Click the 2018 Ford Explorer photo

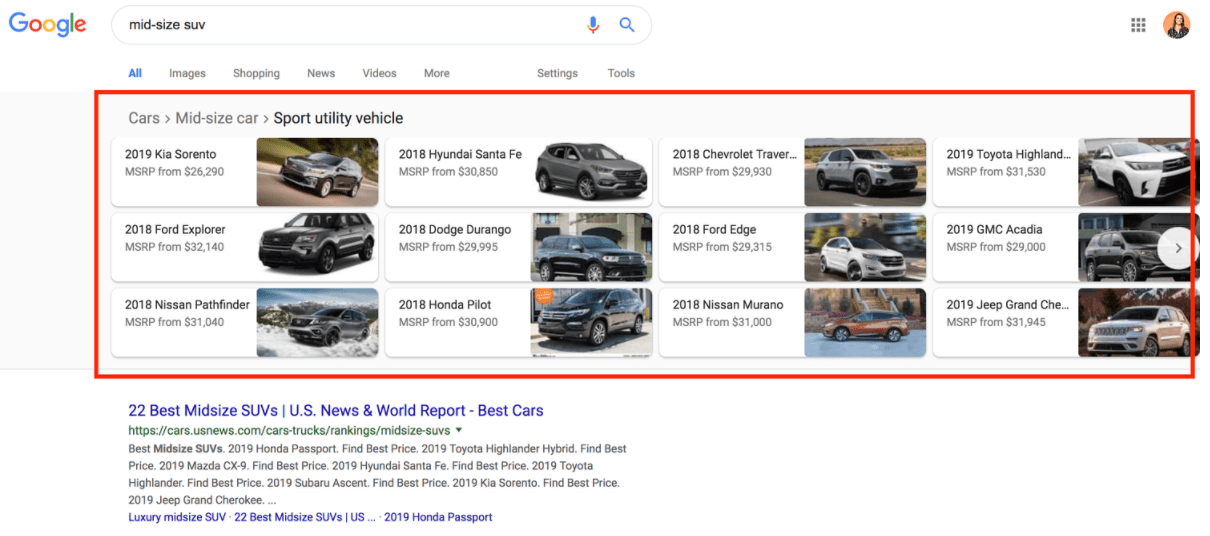pyautogui.click(x=317, y=247)
